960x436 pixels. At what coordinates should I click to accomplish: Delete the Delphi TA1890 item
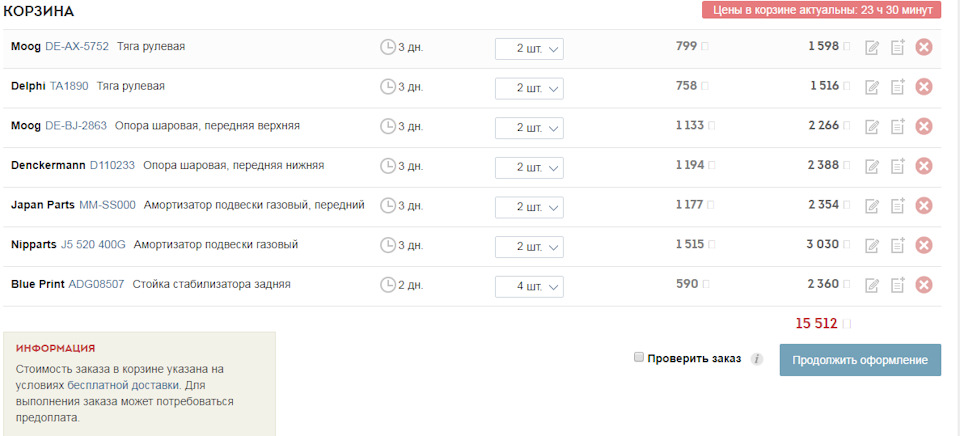pyautogui.click(x=924, y=87)
